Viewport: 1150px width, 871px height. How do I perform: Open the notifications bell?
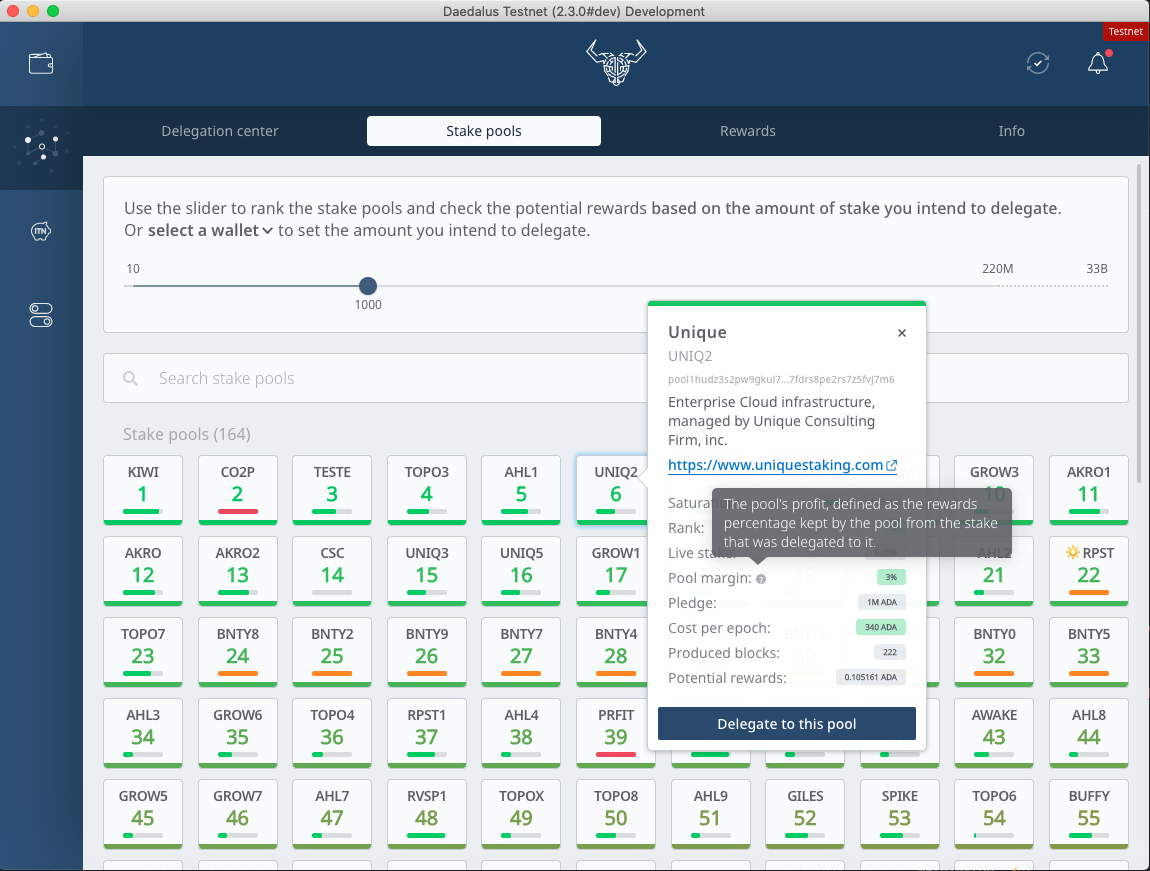tap(1098, 63)
